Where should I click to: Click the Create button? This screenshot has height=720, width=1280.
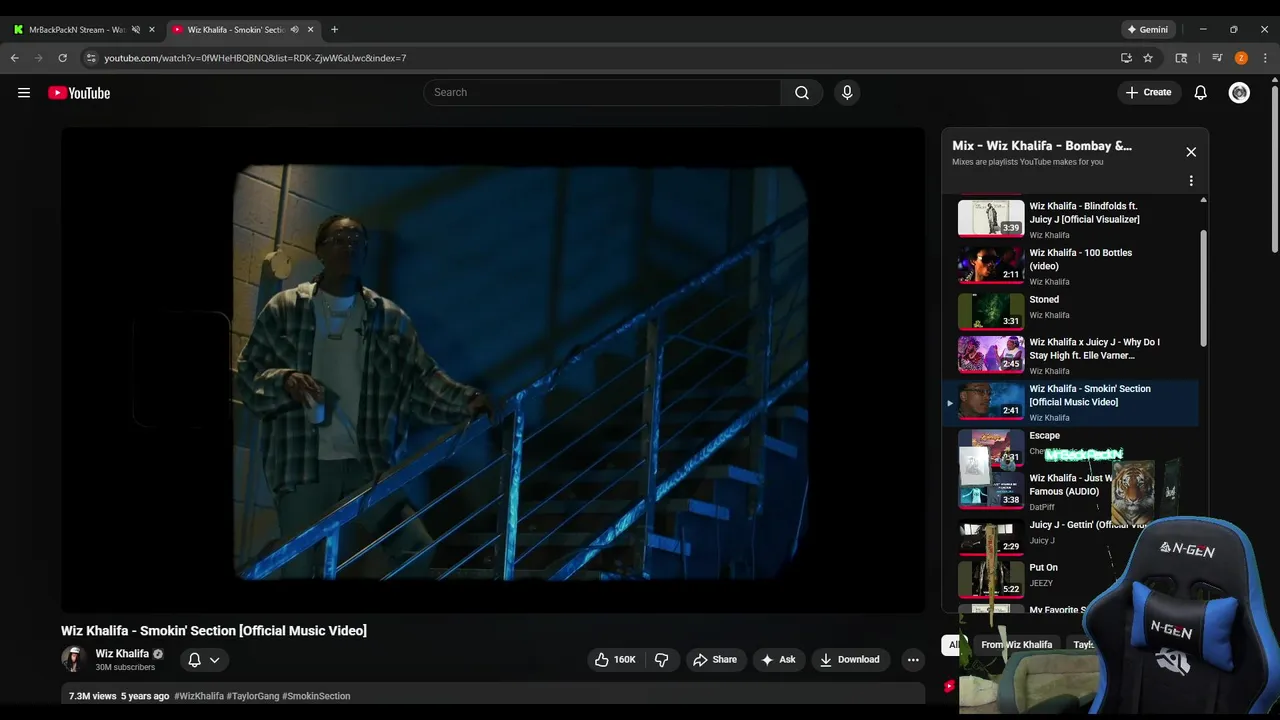coord(1148,93)
